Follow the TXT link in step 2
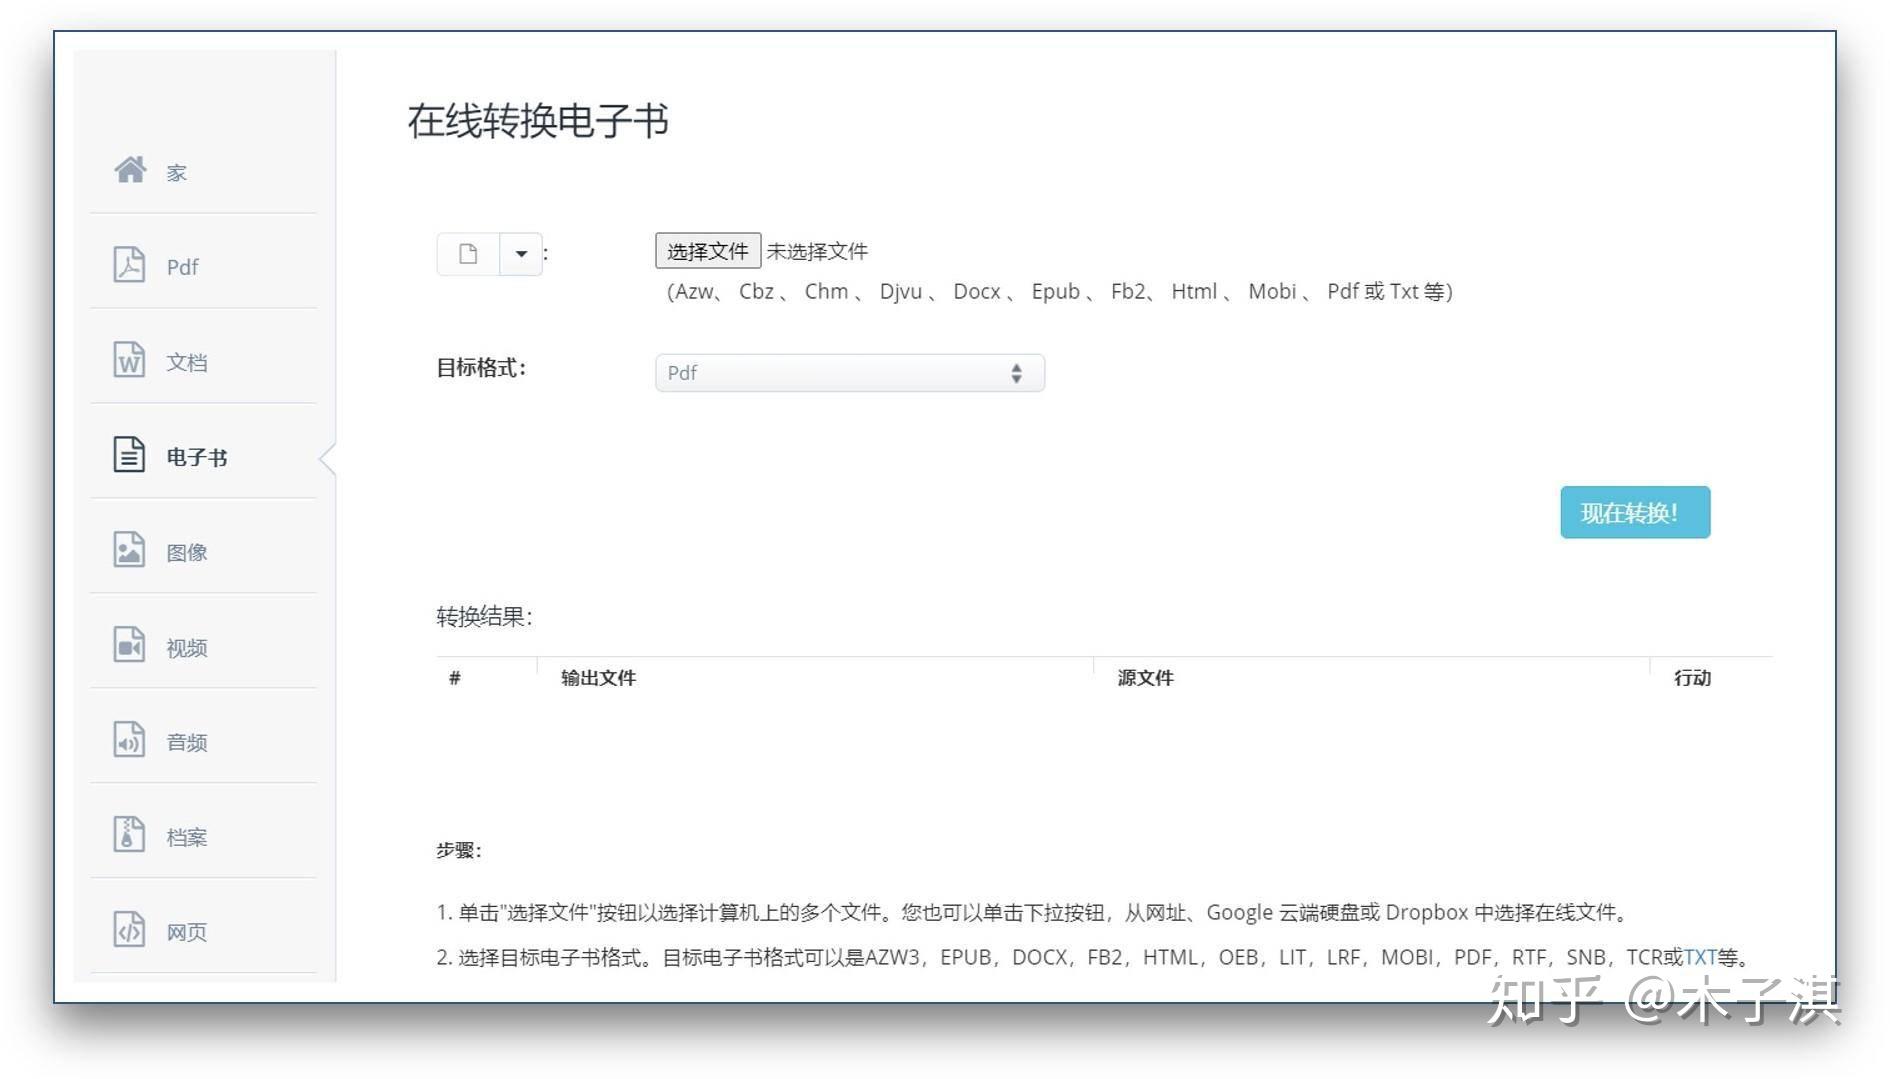The height and width of the screenshot is (1079, 1890). pos(1700,957)
